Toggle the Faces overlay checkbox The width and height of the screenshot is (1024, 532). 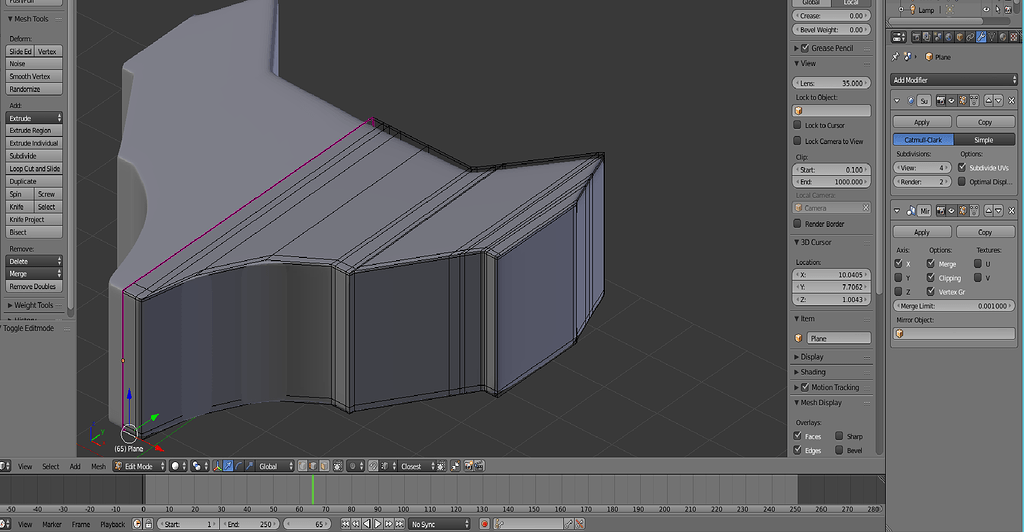[x=797, y=435]
